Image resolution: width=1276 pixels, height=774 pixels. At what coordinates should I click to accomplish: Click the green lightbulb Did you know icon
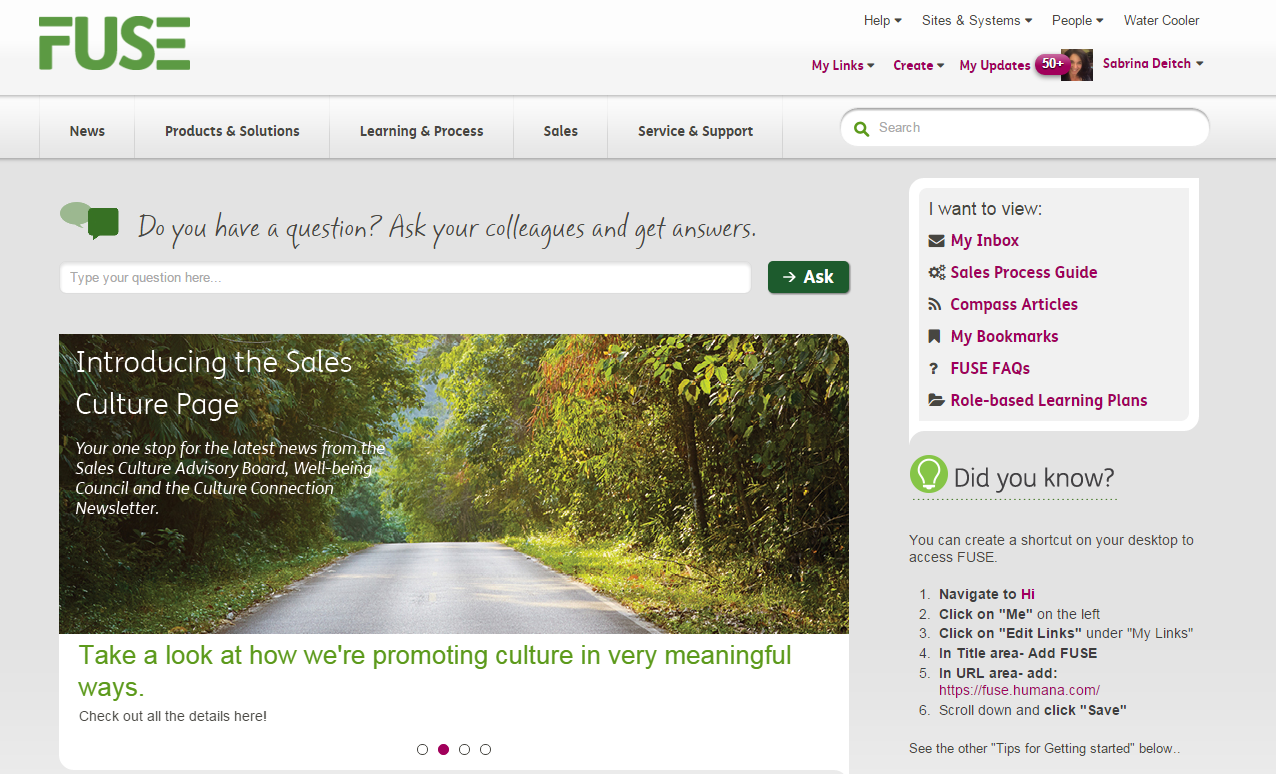pos(928,475)
